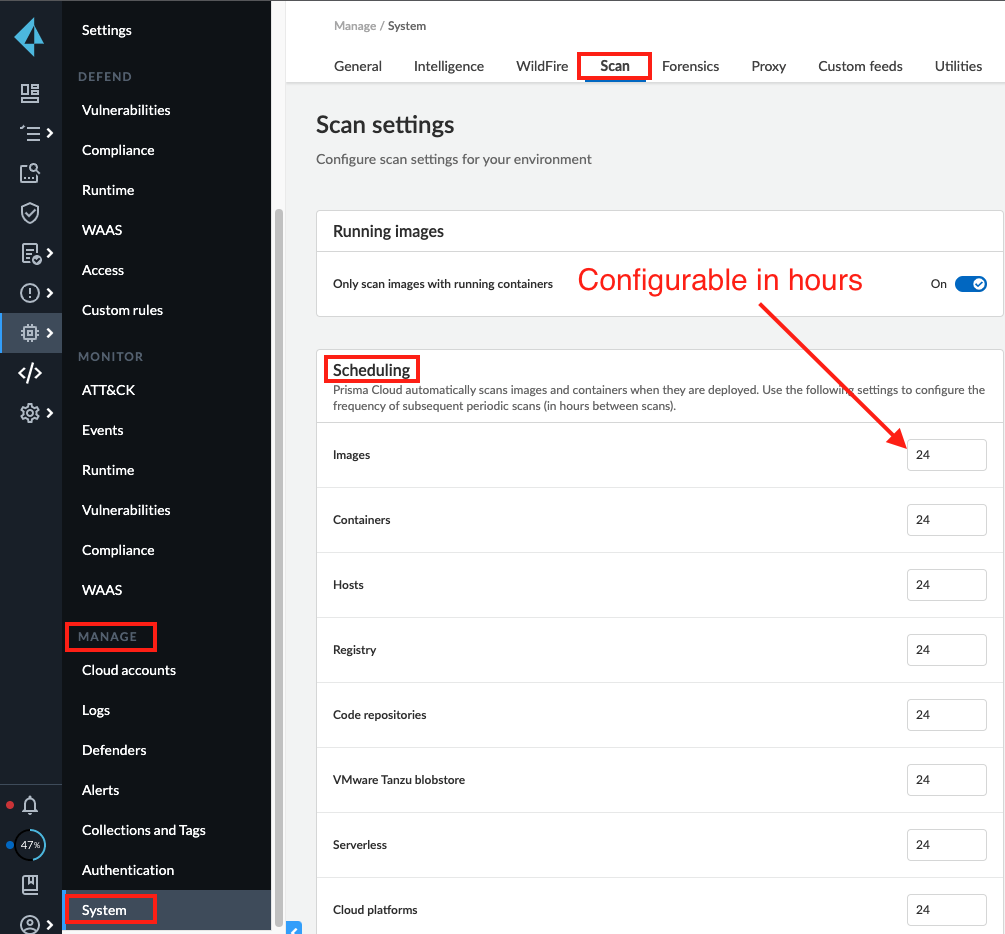The height and width of the screenshot is (934, 1005).
Task: Open the Investigate magnifier icon
Action: click(x=30, y=173)
